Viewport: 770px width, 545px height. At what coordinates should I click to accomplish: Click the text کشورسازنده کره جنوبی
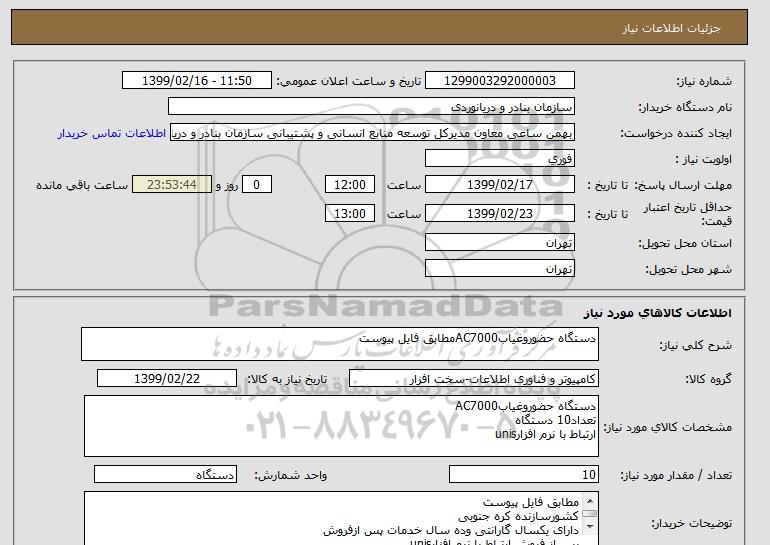click(519, 517)
